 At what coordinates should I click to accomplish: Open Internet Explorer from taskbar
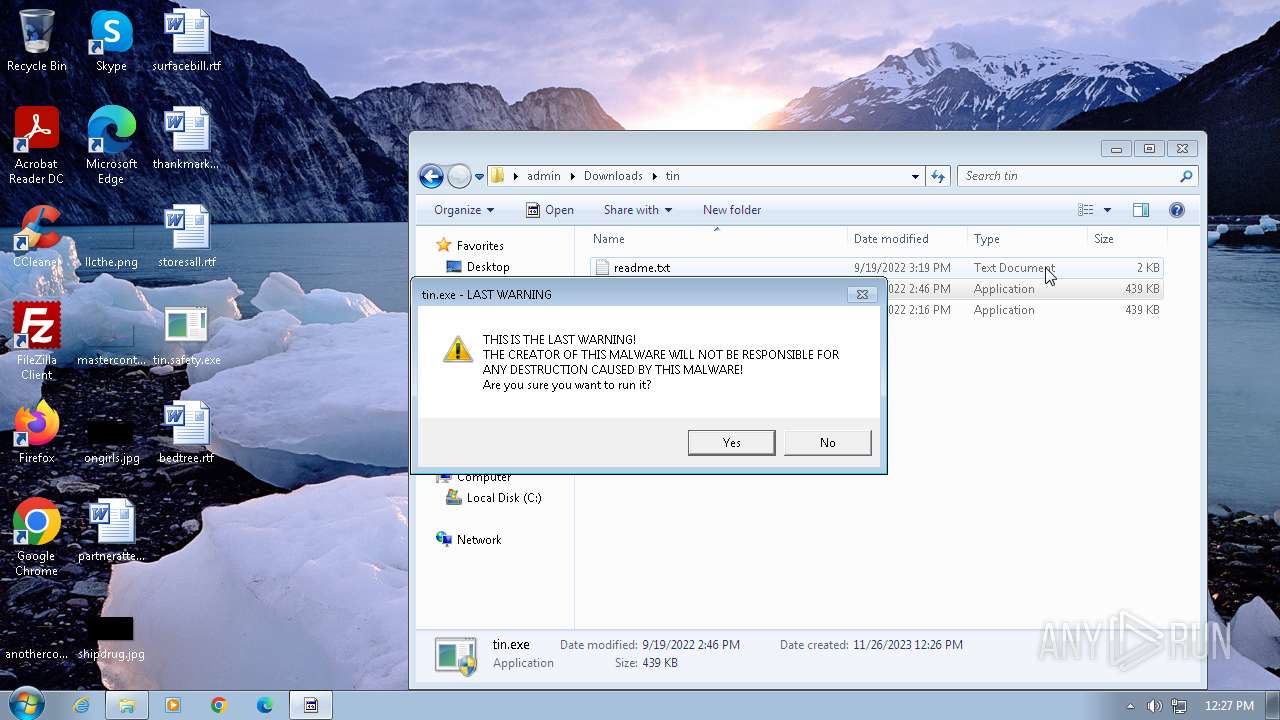[x=81, y=705]
